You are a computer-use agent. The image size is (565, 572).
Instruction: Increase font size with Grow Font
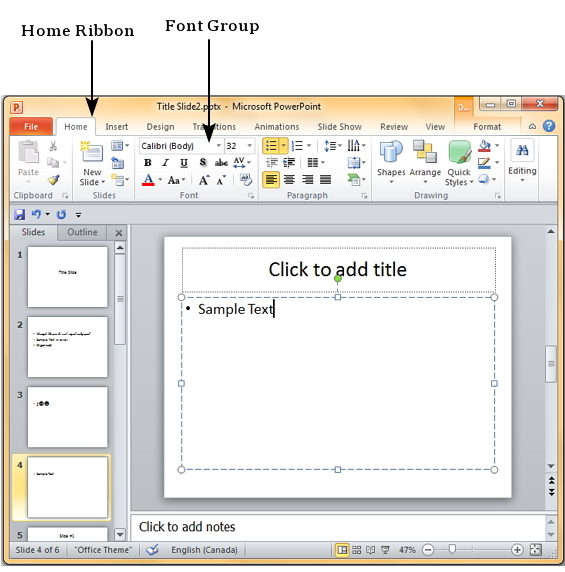(204, 180)
